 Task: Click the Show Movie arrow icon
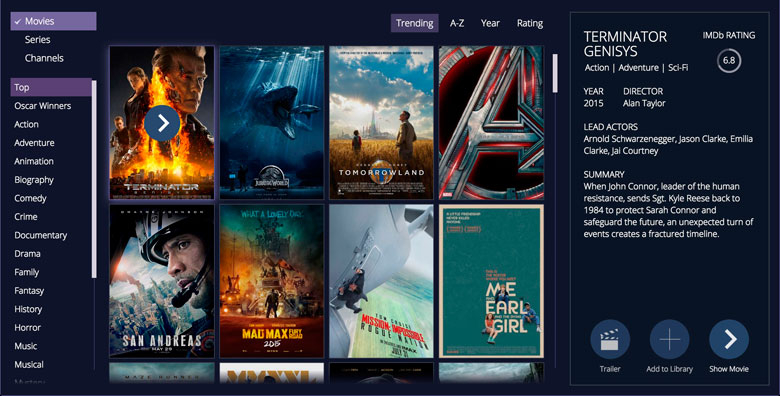pos(729,340)
